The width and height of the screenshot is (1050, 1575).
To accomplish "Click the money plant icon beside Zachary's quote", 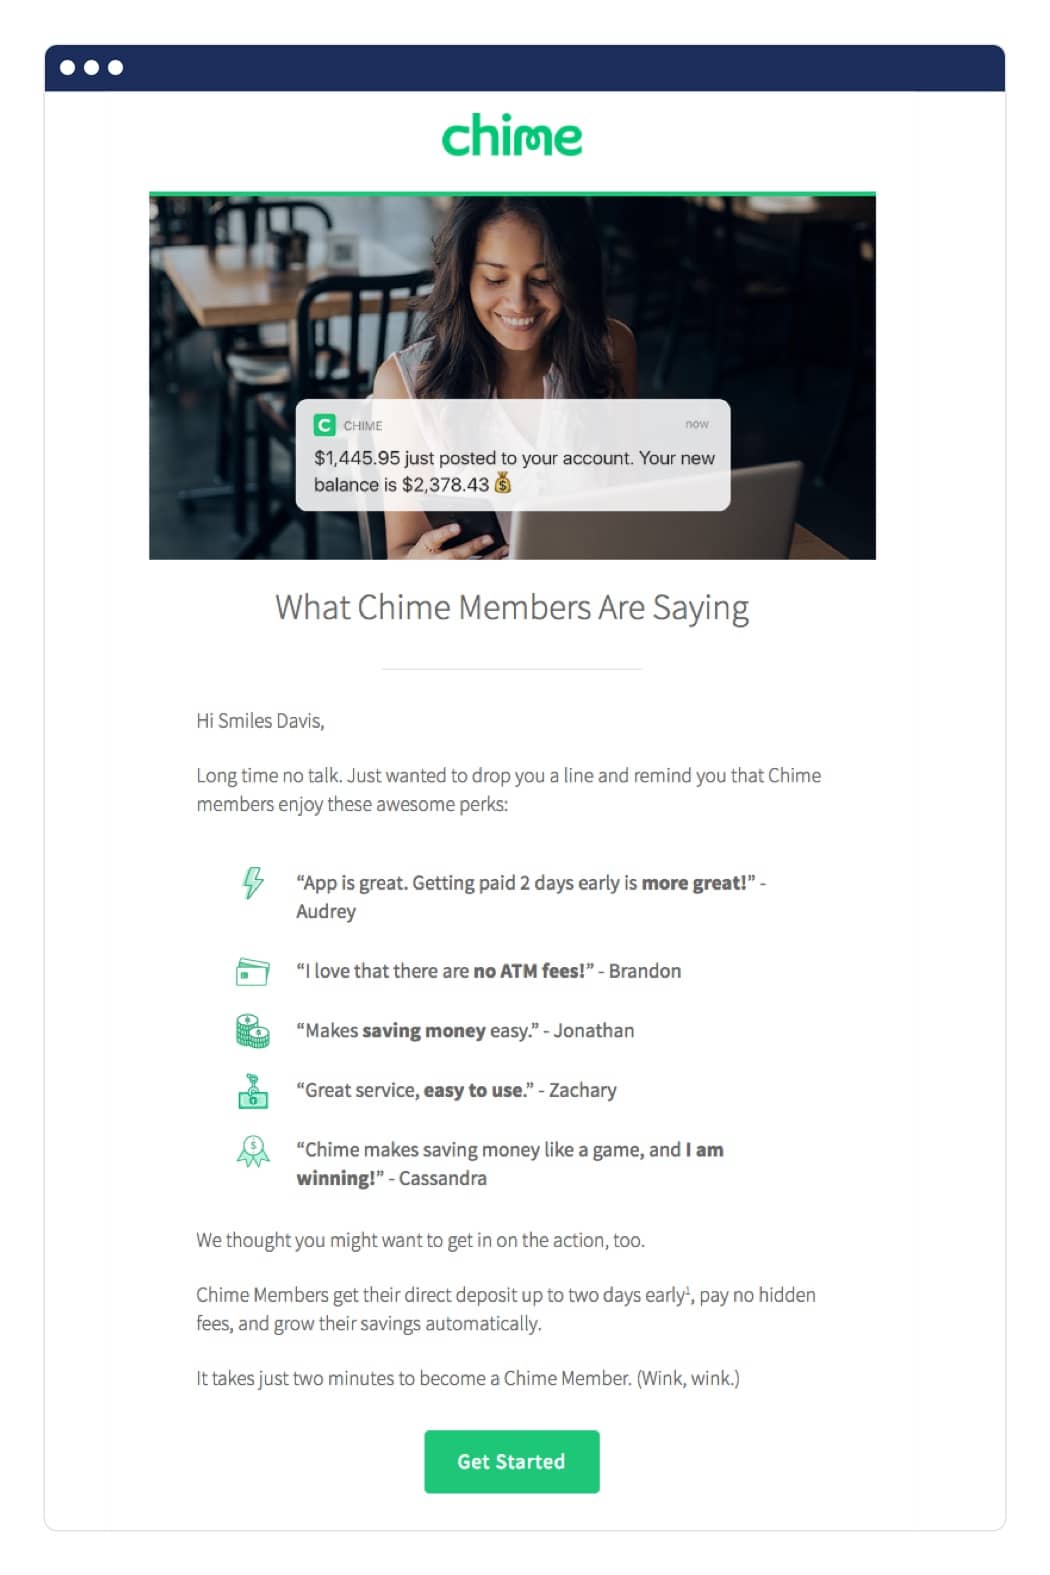I will point(253,1090).
